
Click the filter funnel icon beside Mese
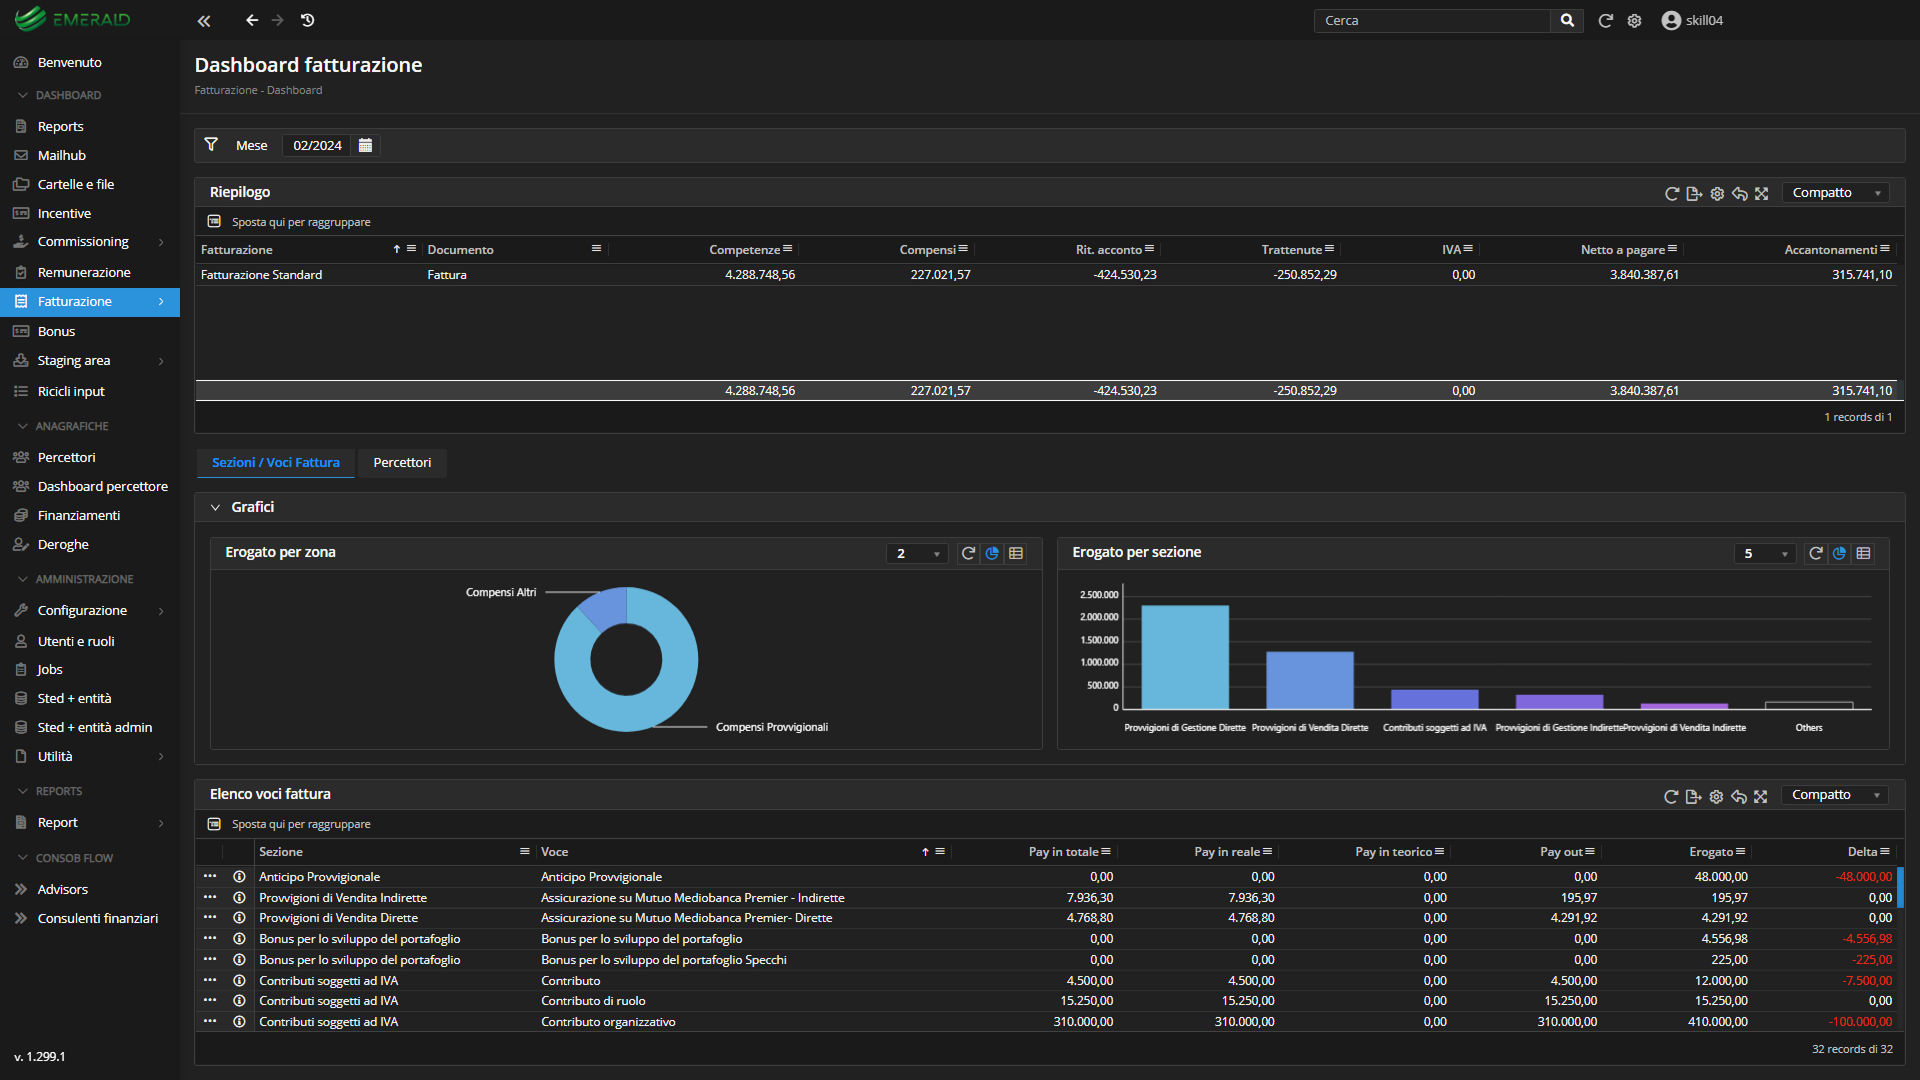[x=211, y=145]
